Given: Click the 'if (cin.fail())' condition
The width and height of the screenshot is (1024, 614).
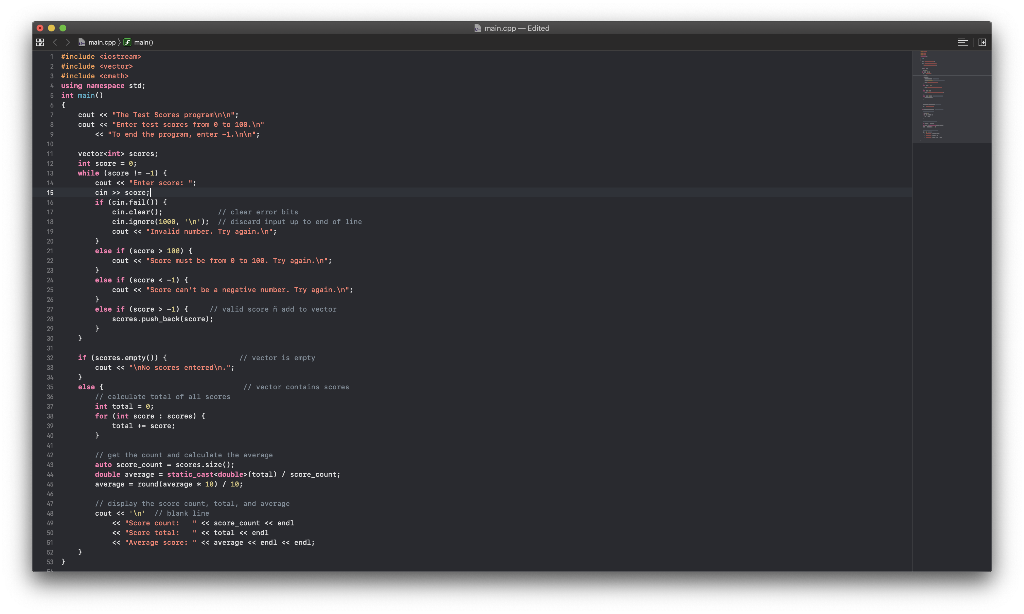Looking at the screenshot, I should click(x=131, y=202).
